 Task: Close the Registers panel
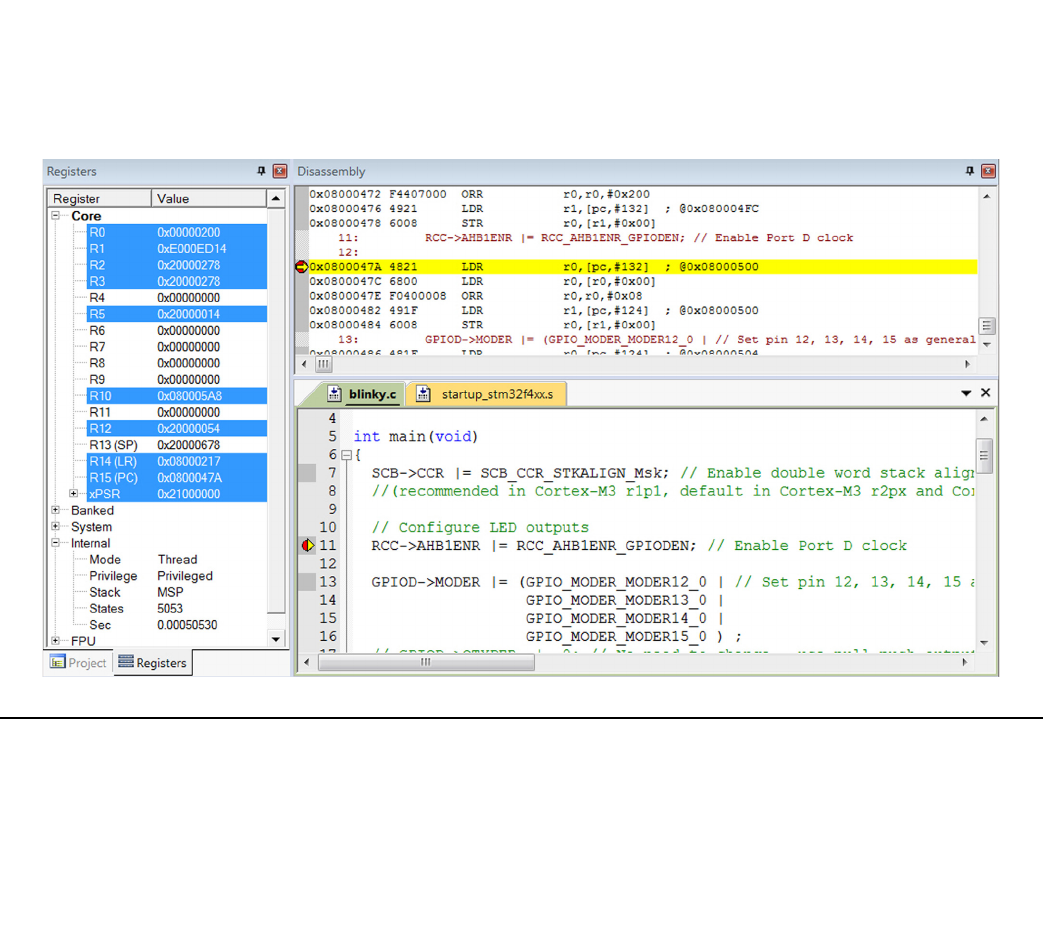click(x=280, y=171)
